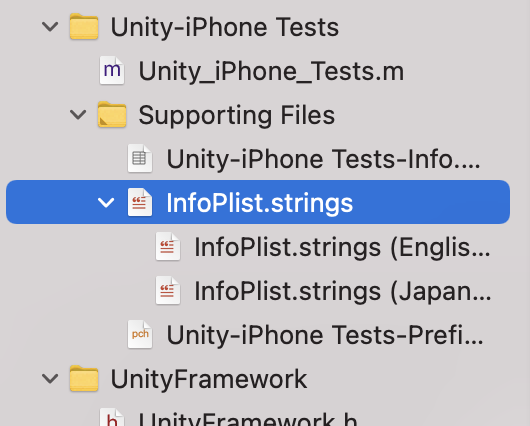The height and width of the screenshot is (426, 530).
Task: Click the Objective-C m file icon
Action: click(x=112, y=70)
